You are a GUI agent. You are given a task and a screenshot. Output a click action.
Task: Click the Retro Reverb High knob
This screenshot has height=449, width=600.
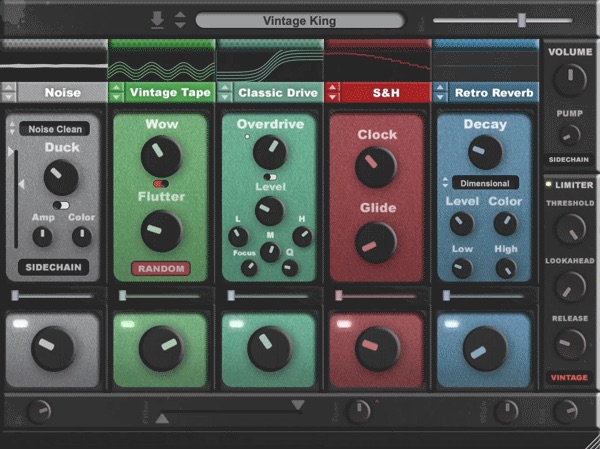pos(505,268)
